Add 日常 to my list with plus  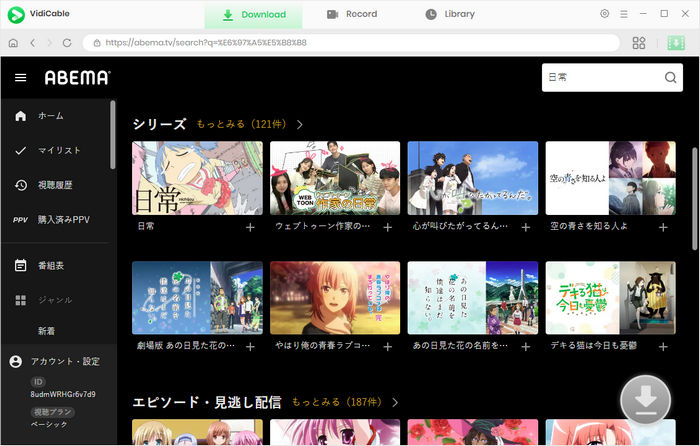(250, 228)
